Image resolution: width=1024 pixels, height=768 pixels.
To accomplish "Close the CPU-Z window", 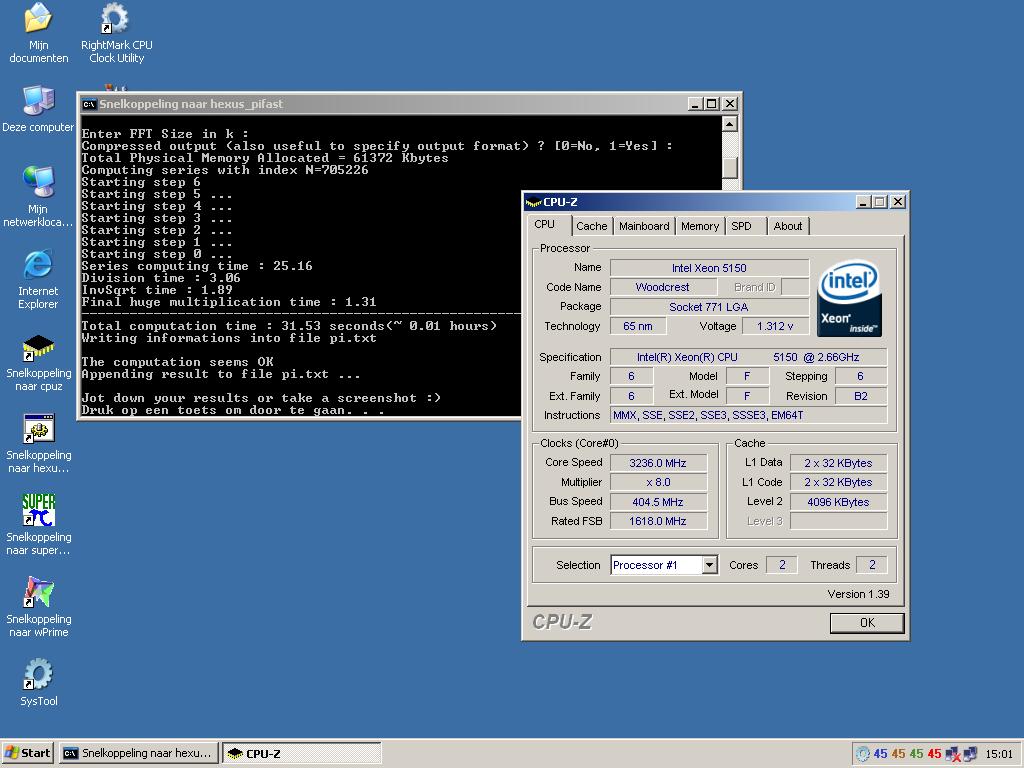I will pyautogui.click(x=898, y=202).
